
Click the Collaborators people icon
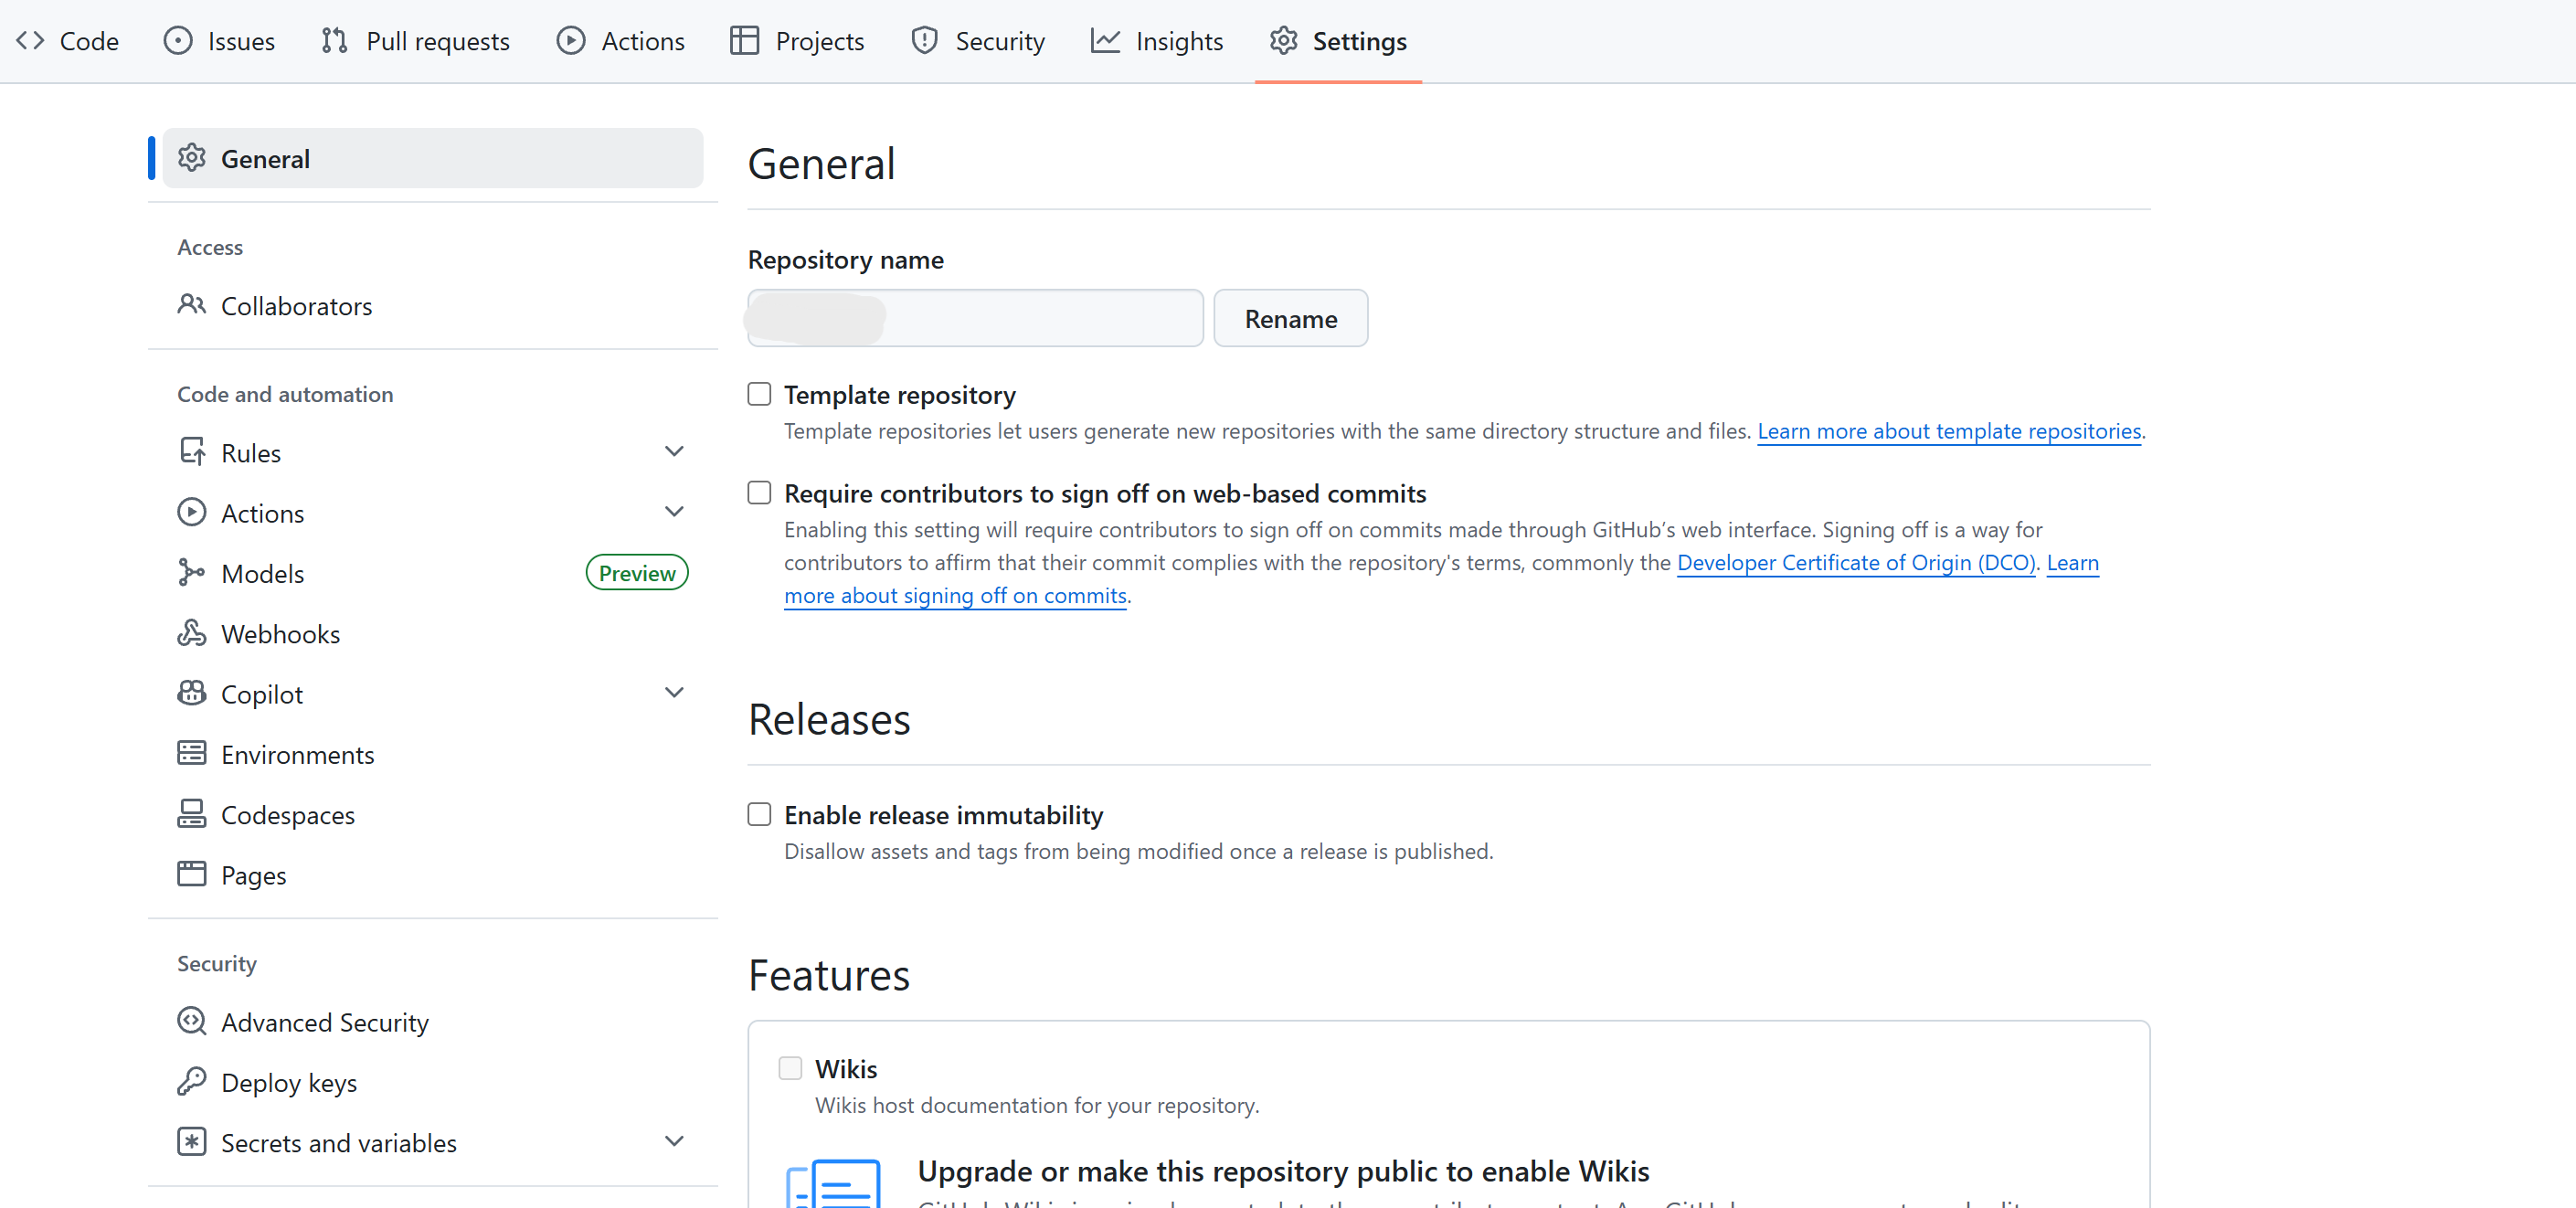[x=191, y=305]
